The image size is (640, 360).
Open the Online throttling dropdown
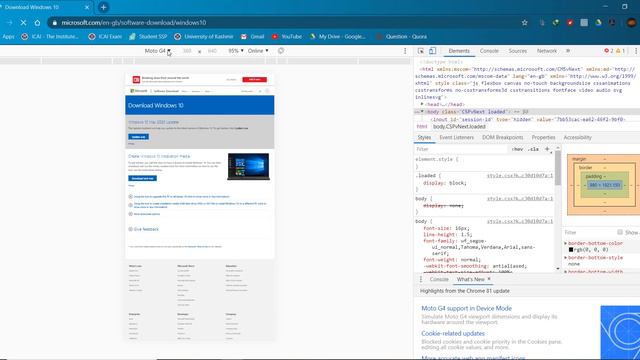click(258, 51)
